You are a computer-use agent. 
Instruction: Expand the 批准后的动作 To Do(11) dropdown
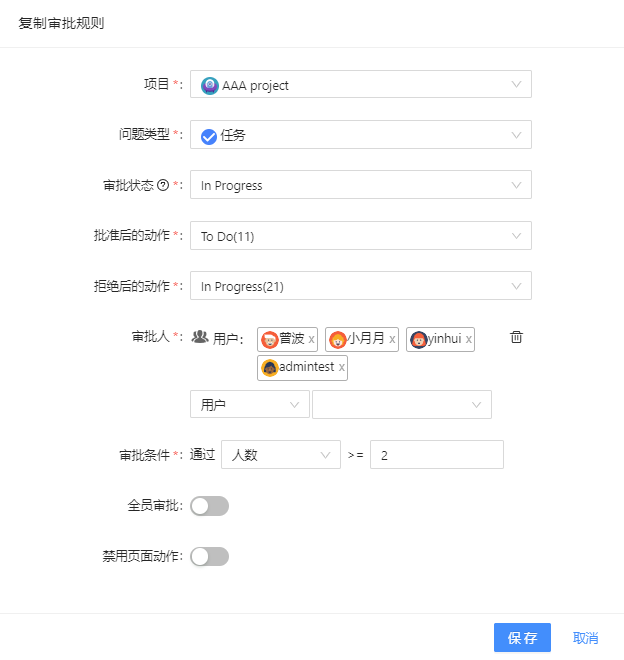tap(360, 236)
